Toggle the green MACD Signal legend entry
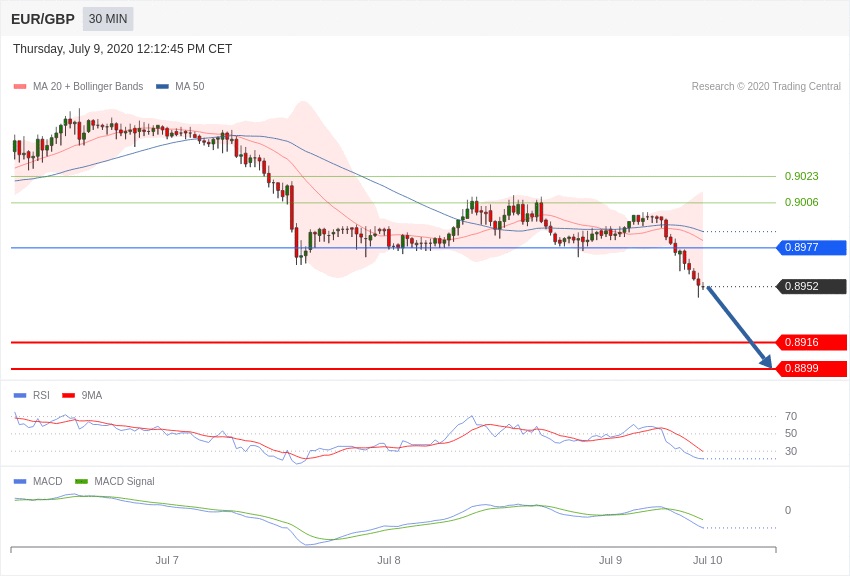This screenshot has width=850, height=576. coord(115,482)
